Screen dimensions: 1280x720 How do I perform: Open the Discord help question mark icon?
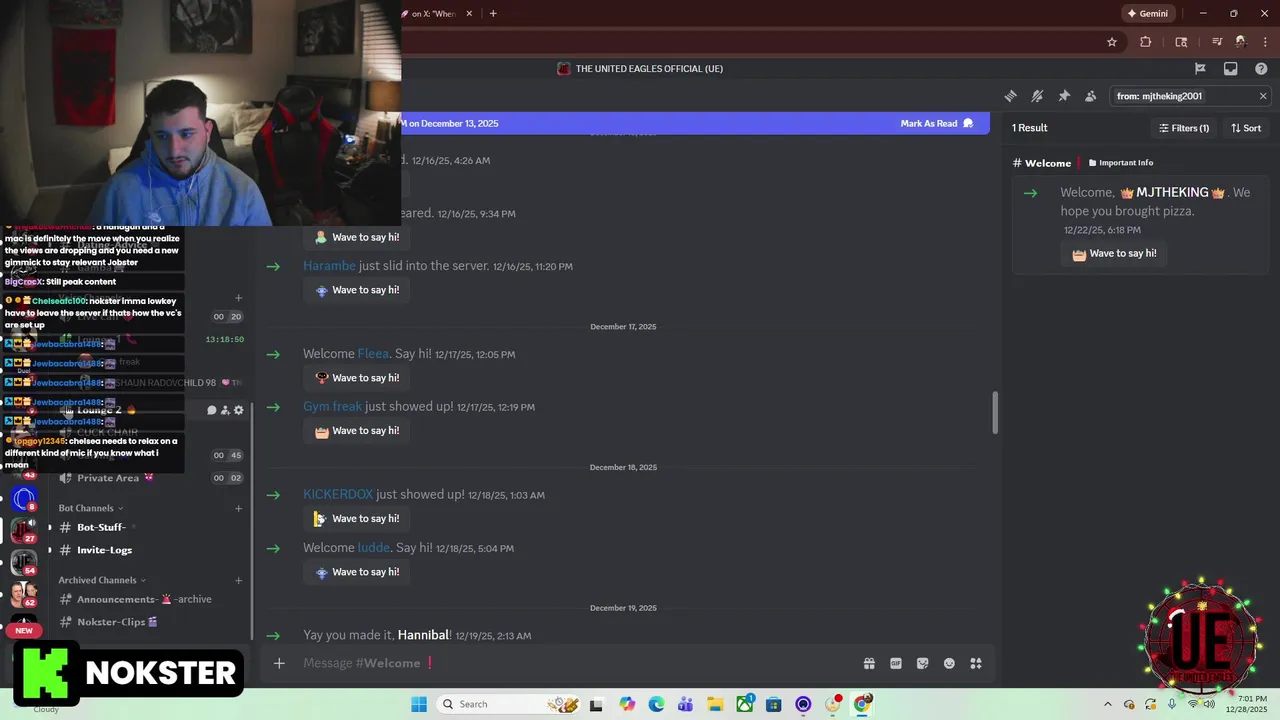[x=1261, y=69]
